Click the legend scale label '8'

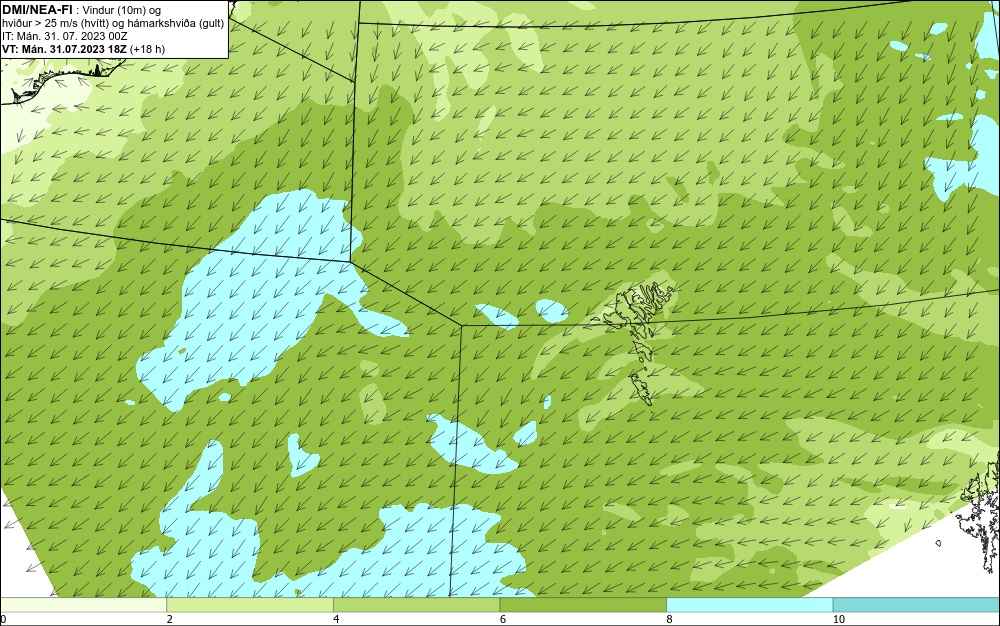coord(670,619)
